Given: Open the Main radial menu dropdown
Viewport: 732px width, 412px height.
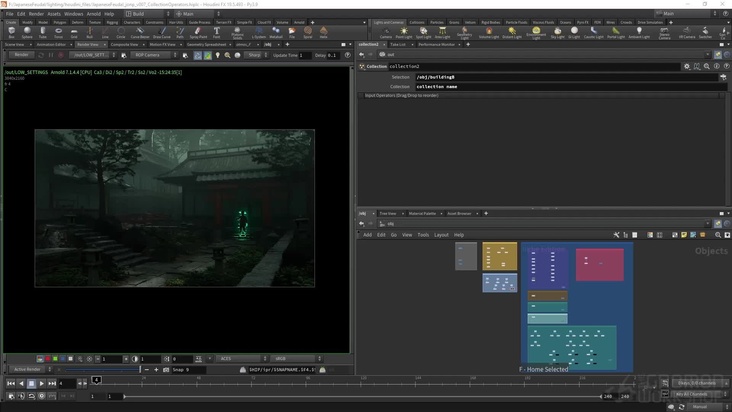Looking at the screenshot, I should tap(197, 14).
